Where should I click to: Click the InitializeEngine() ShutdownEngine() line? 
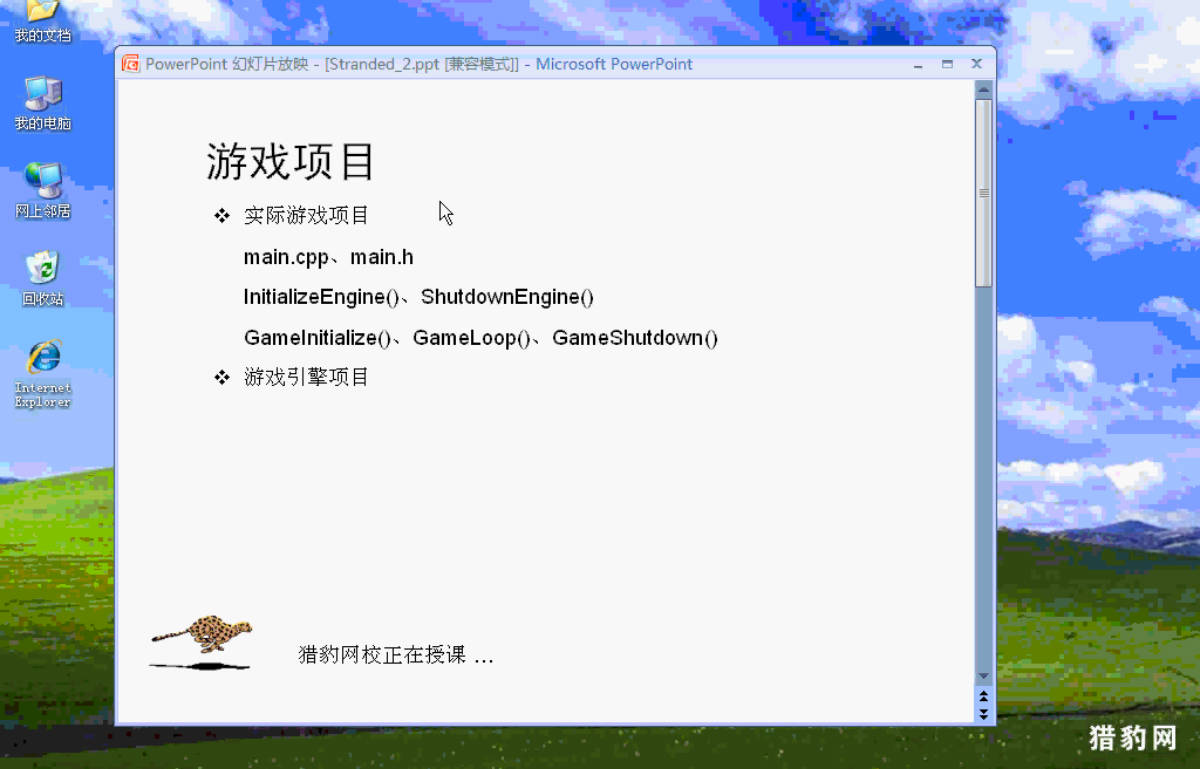(x=419, y=297)
